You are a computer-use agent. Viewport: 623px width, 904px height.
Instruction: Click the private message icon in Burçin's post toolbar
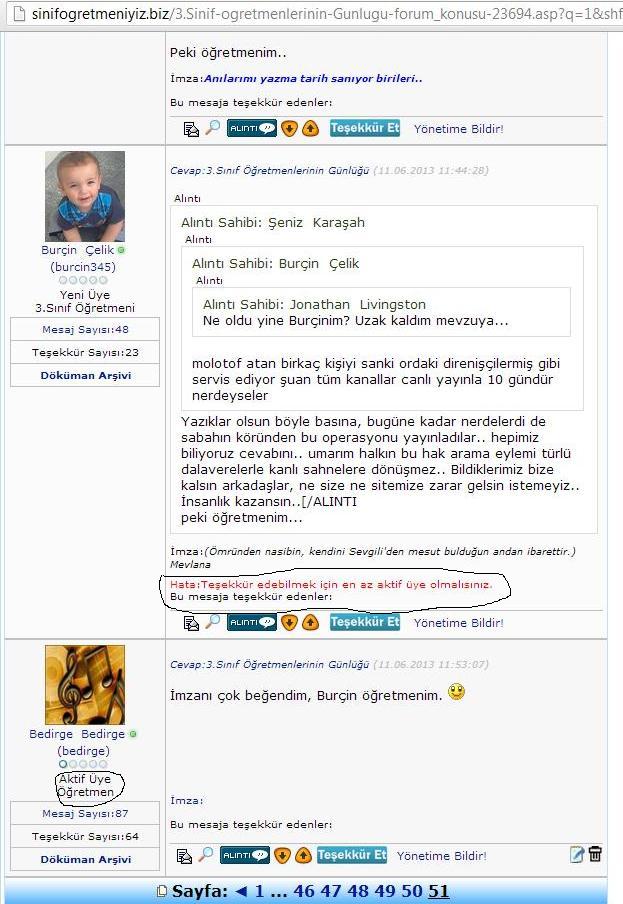(x=191, y=623)
